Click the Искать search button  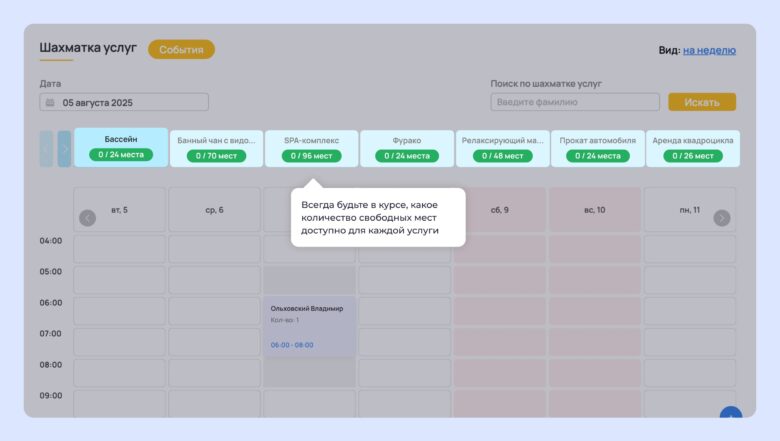702,102
